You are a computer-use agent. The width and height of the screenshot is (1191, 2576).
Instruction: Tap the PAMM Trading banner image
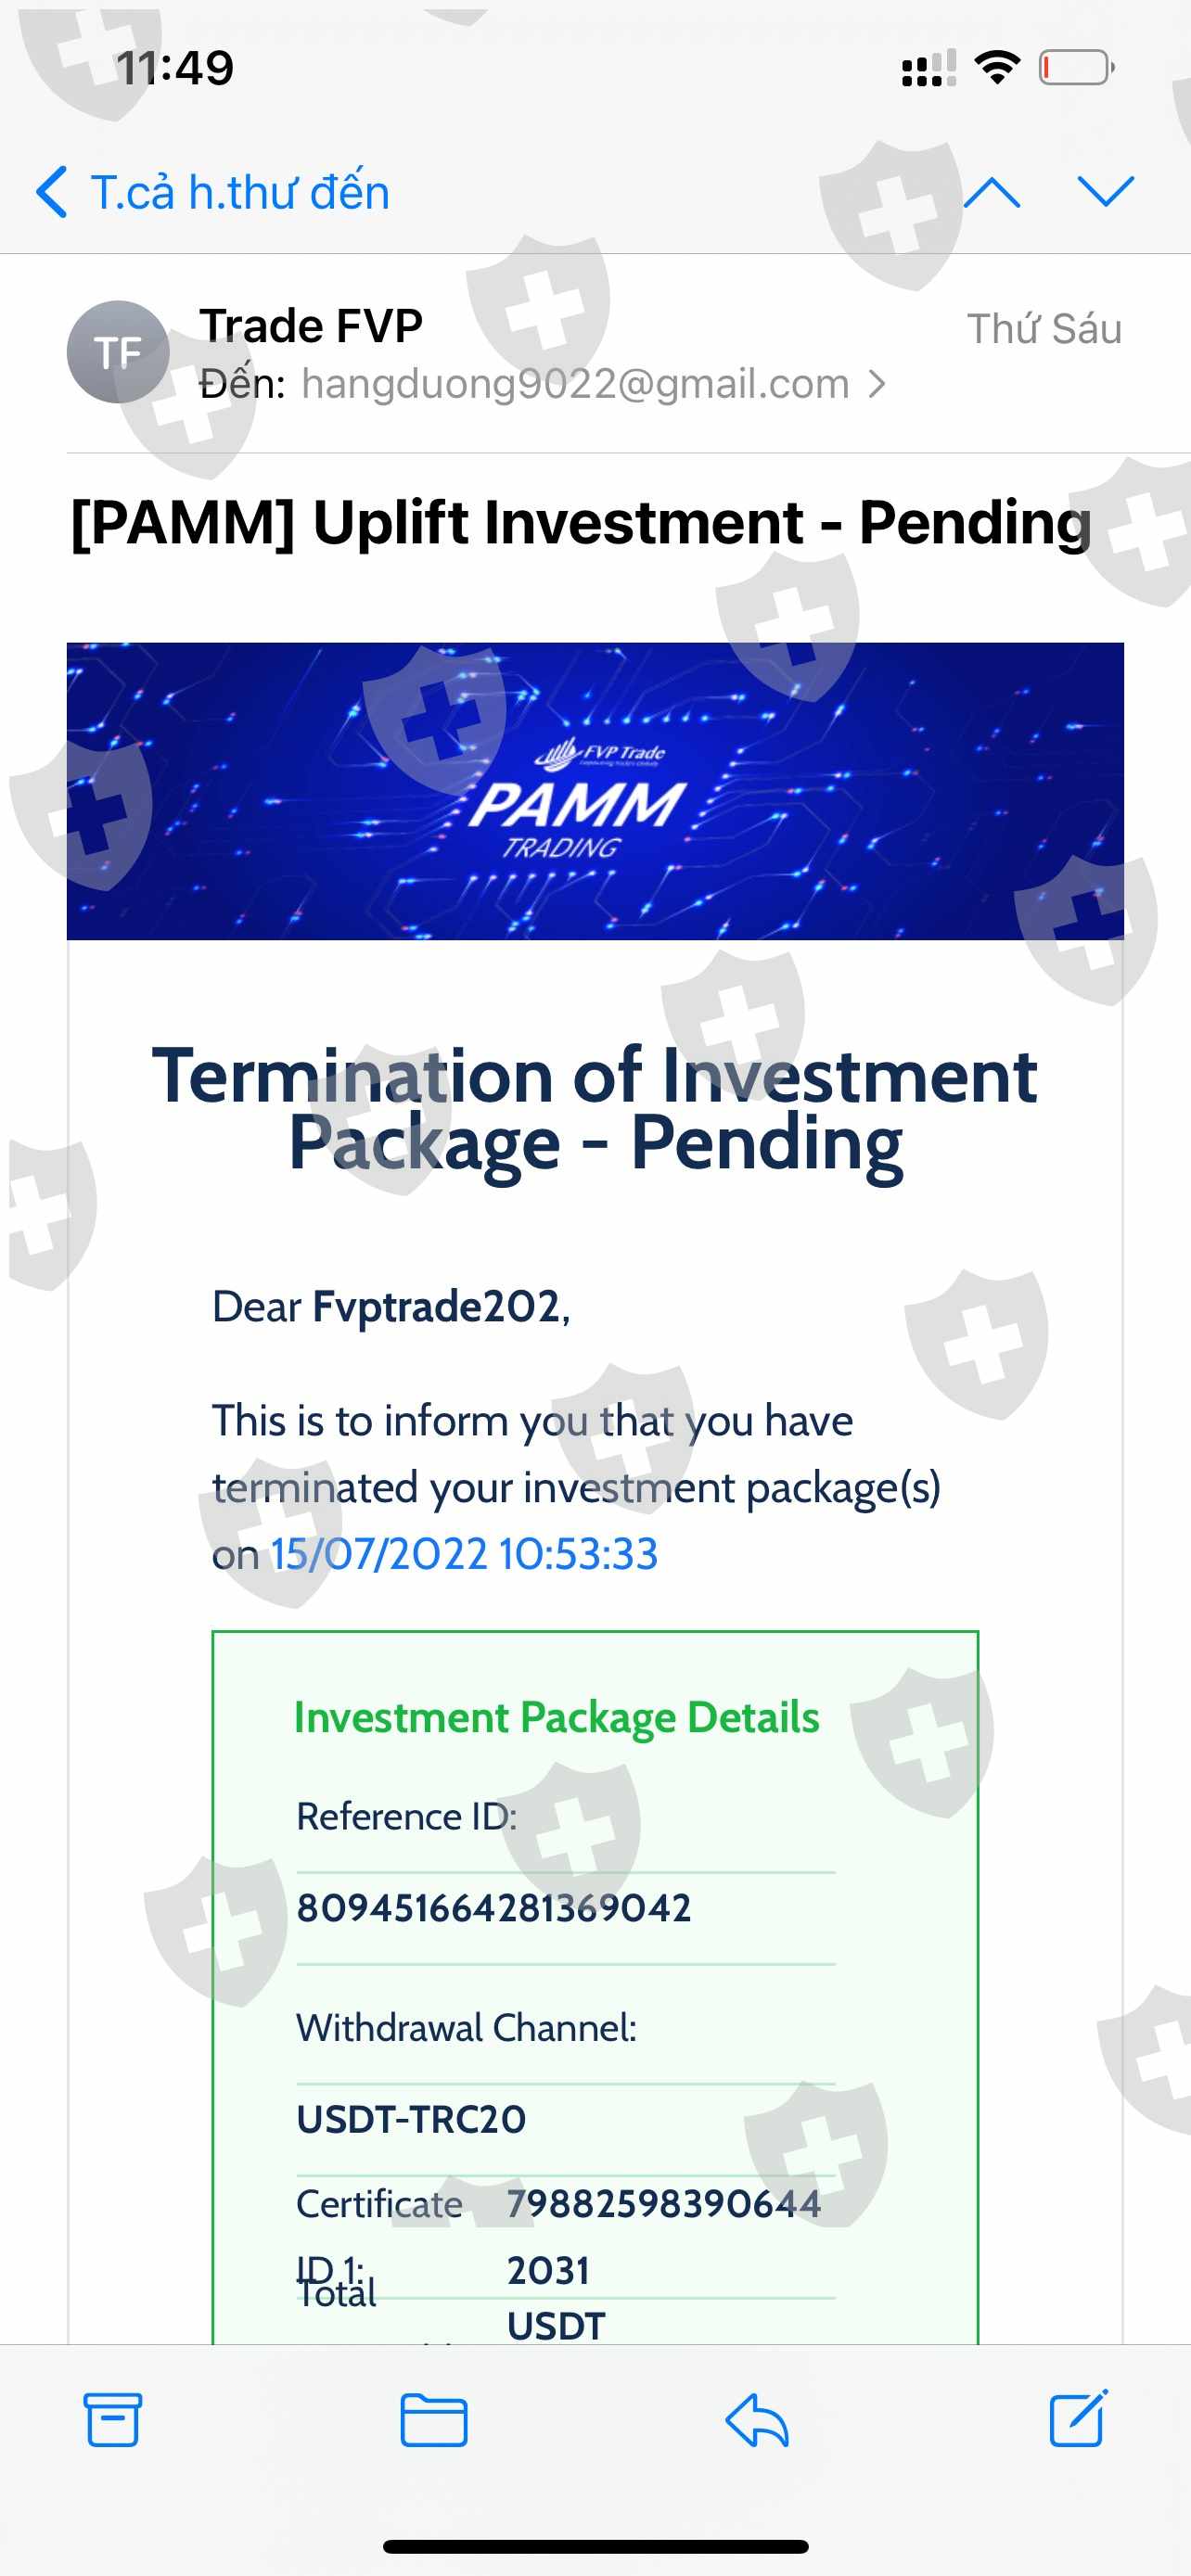tap(595, 791)
